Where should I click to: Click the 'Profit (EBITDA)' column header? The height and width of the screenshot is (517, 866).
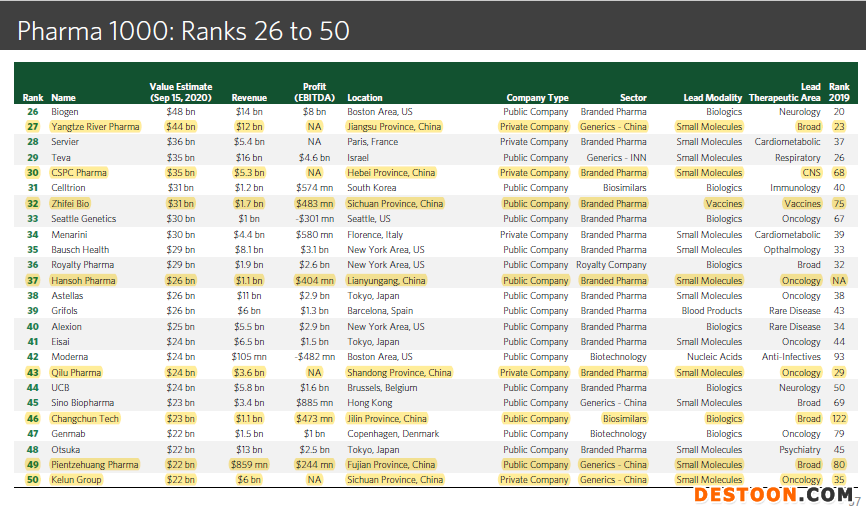click(x=314, y=92)
